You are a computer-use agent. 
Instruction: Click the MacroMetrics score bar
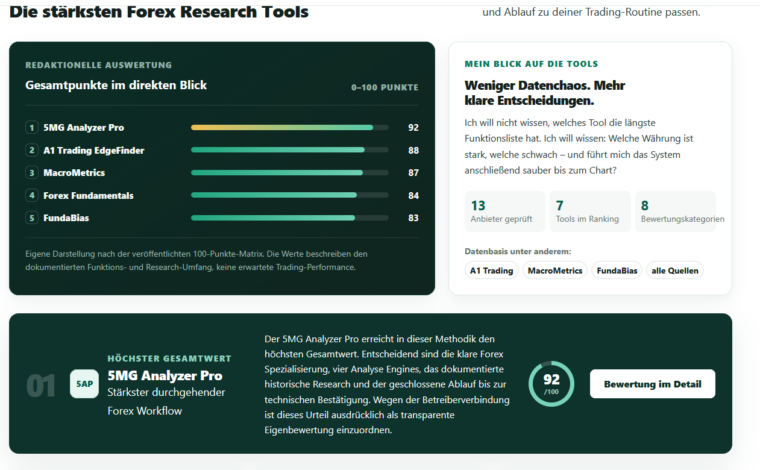tap(289, 172)
